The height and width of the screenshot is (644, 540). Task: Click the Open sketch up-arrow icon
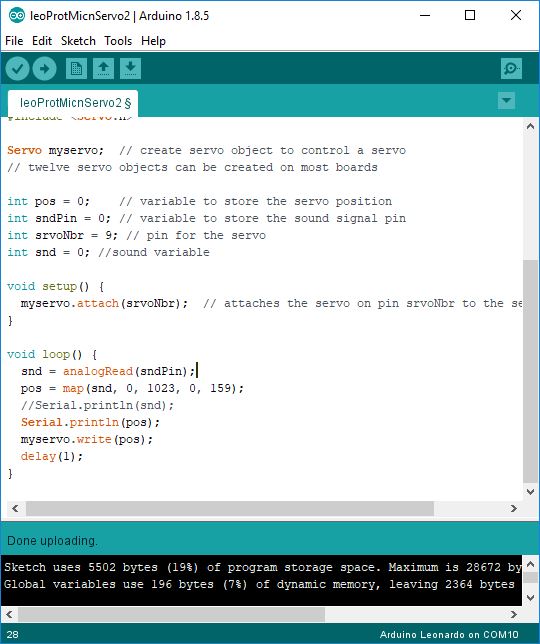click(103, 68)
